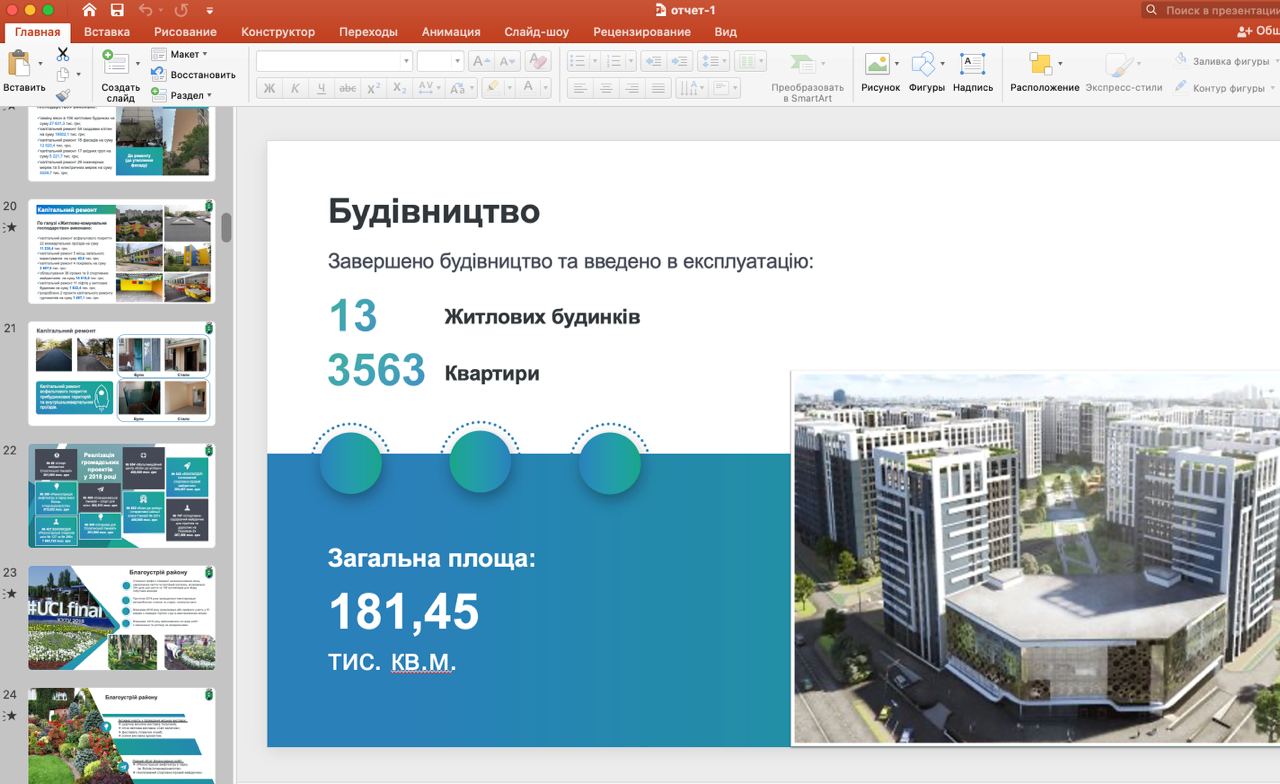Activate the format painter brush
Screen dimensions: 1280x784
coord(63,95)
